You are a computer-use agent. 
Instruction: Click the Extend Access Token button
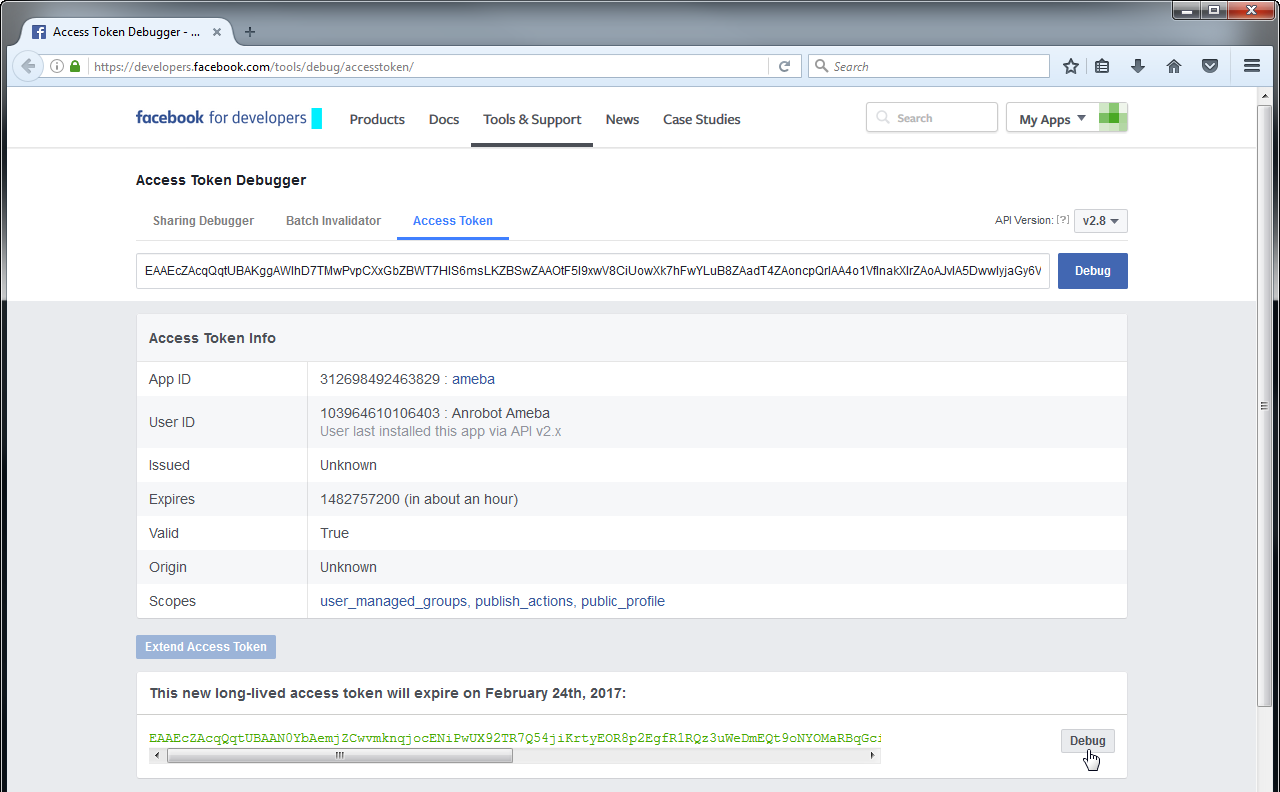pyautogui.click(x=206, y=647)
